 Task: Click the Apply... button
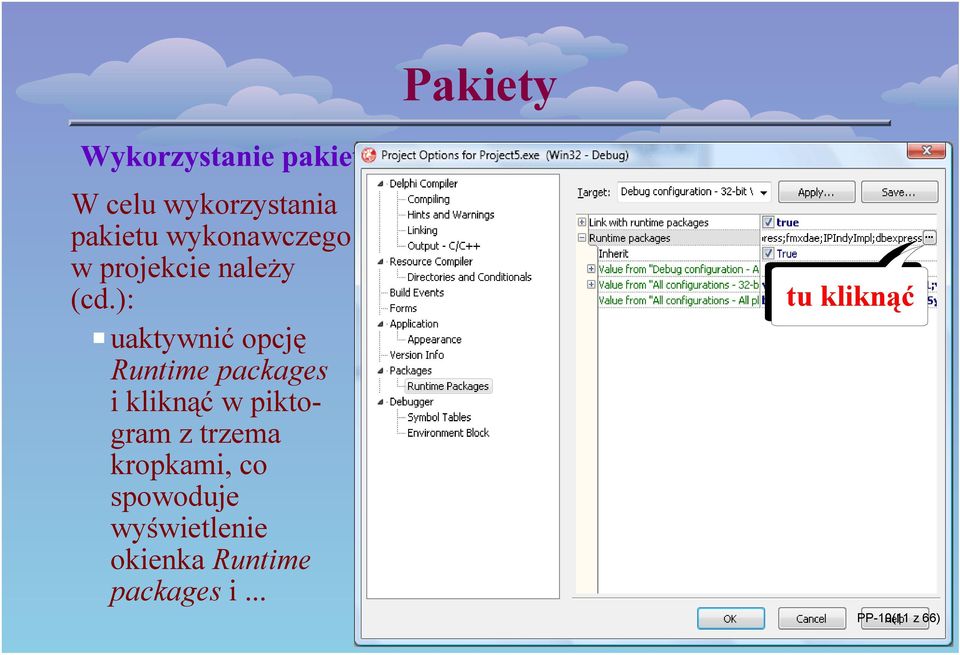coord(816,192)
